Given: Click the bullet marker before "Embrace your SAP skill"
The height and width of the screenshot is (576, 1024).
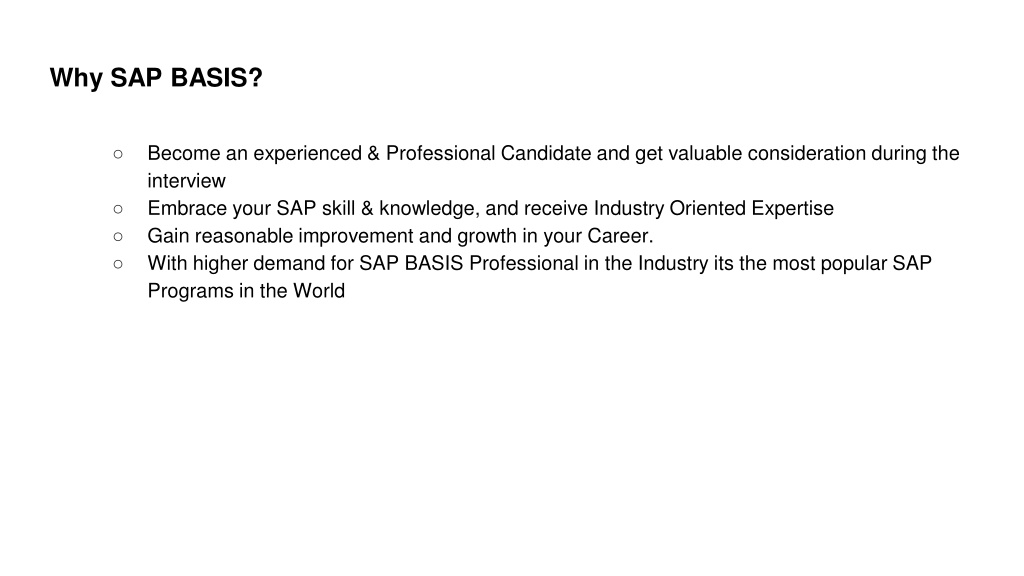Looking at the screenshot, I should coord(118,209).
